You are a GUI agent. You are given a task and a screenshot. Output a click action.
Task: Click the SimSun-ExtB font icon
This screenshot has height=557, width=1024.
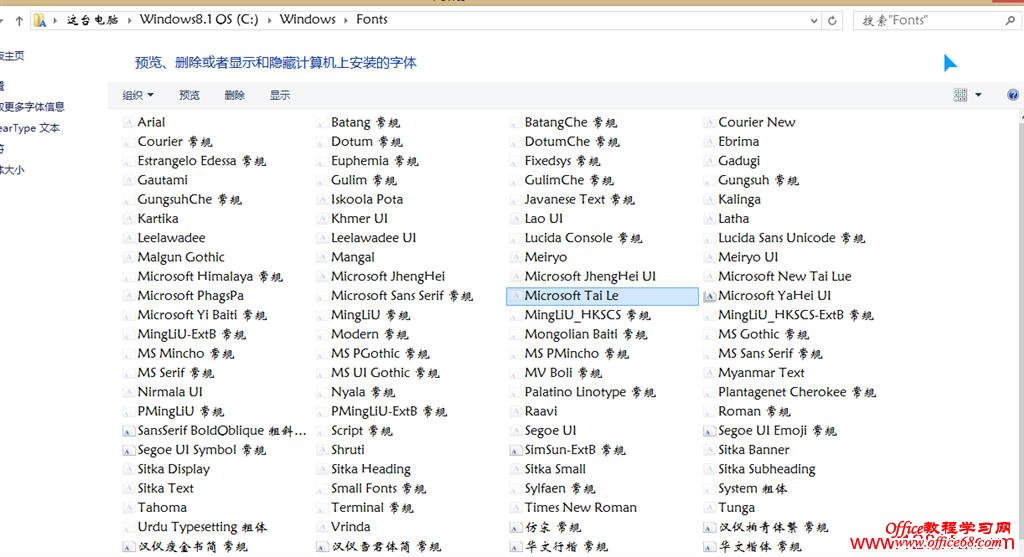click(x=516, y=451)
